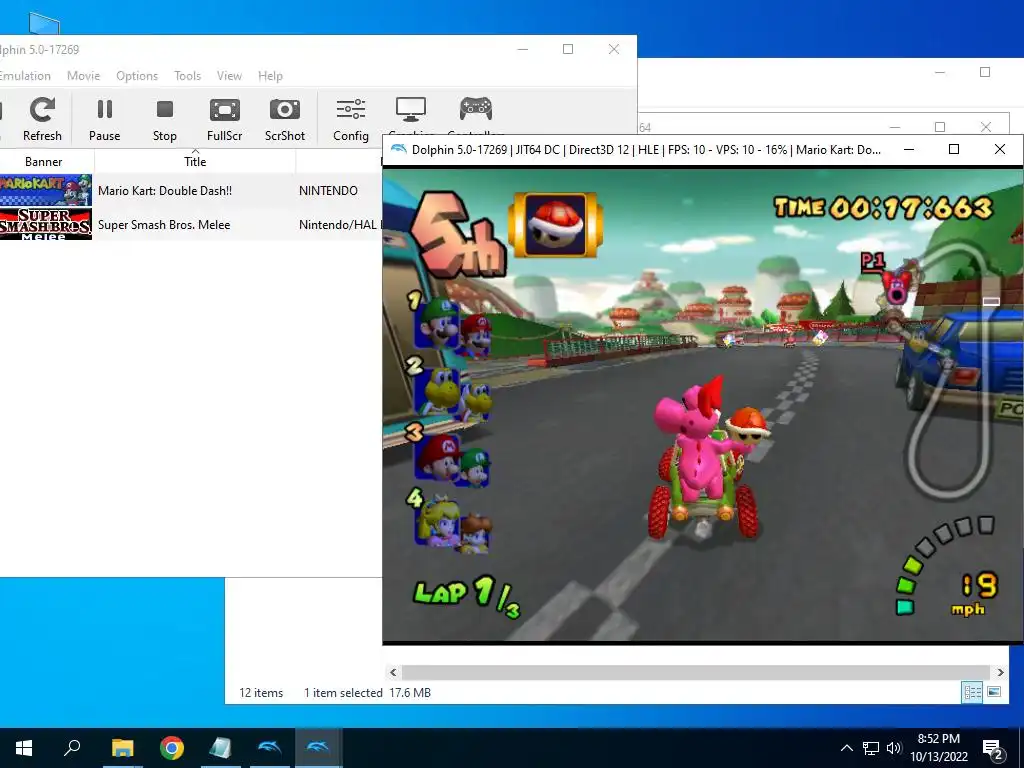
Task: Maximize the Mario Kart game window
Action: [953, 150]
